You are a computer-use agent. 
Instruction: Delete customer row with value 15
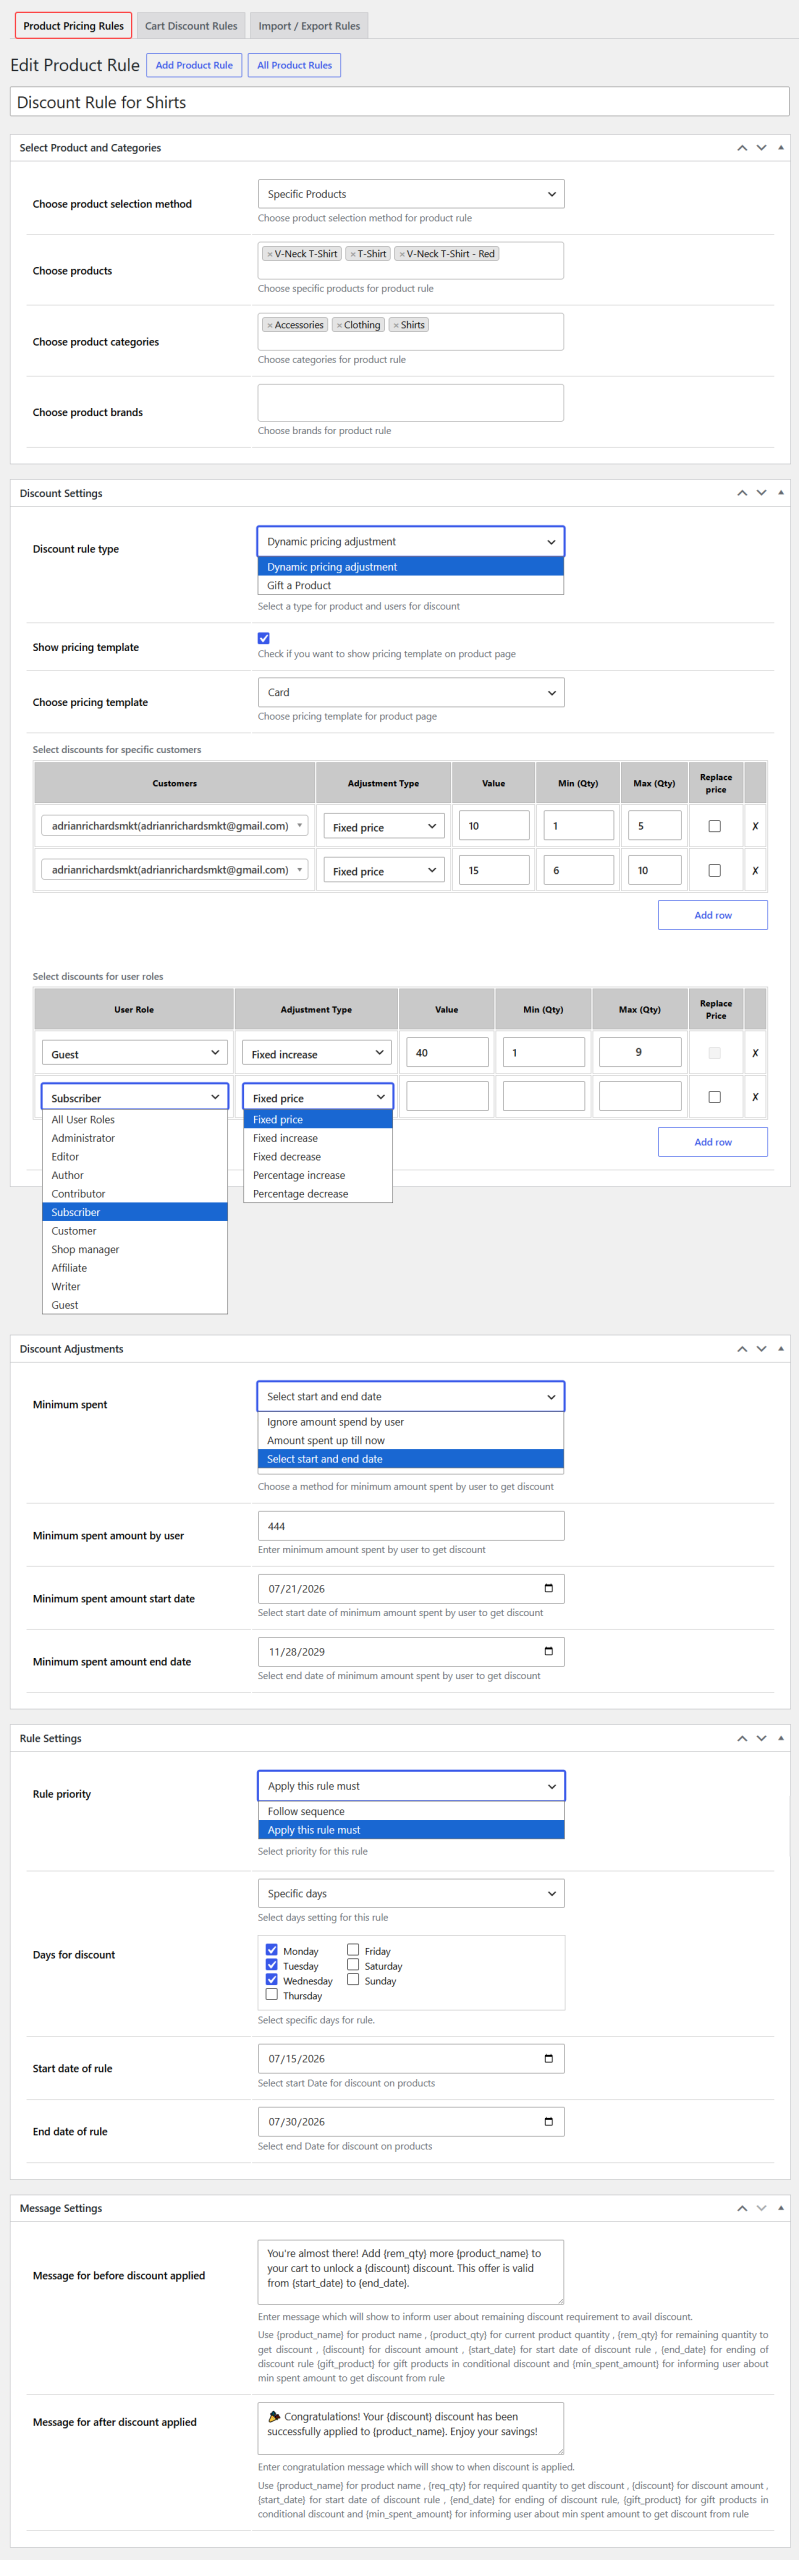coord(755,870)
